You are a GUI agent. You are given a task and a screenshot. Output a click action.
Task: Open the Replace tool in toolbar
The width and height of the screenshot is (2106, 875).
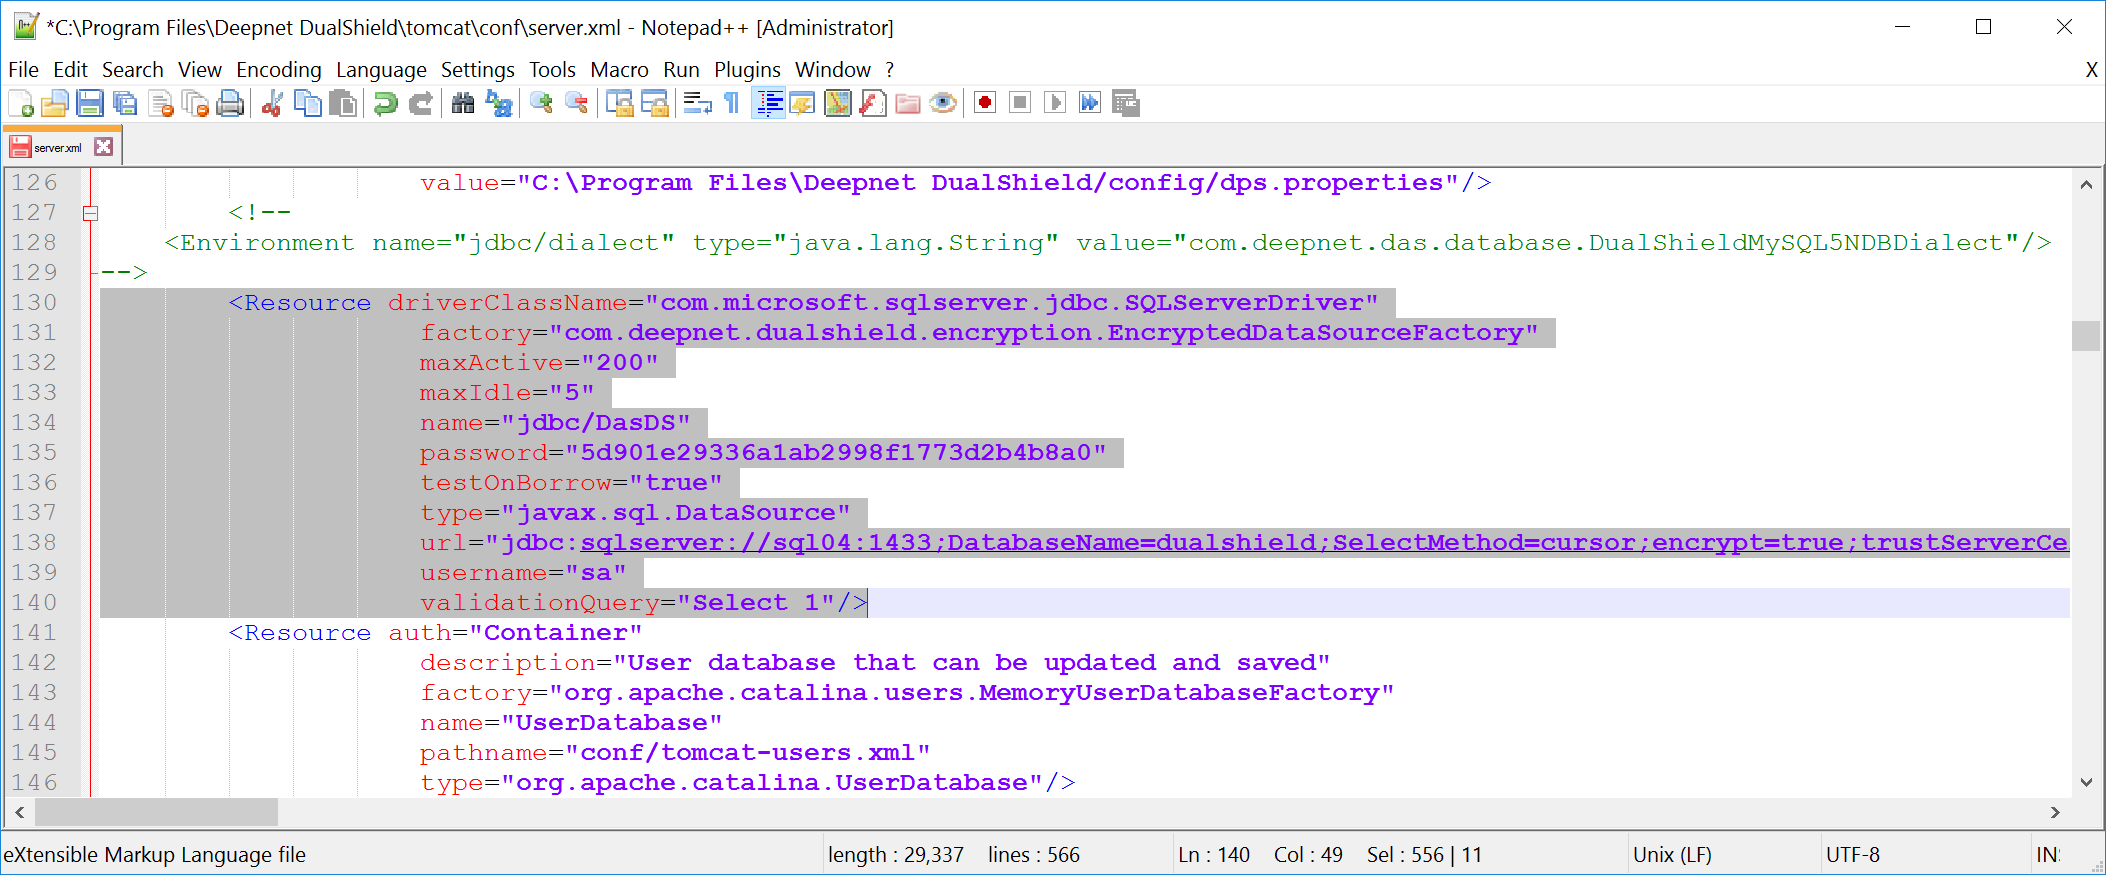498,103
